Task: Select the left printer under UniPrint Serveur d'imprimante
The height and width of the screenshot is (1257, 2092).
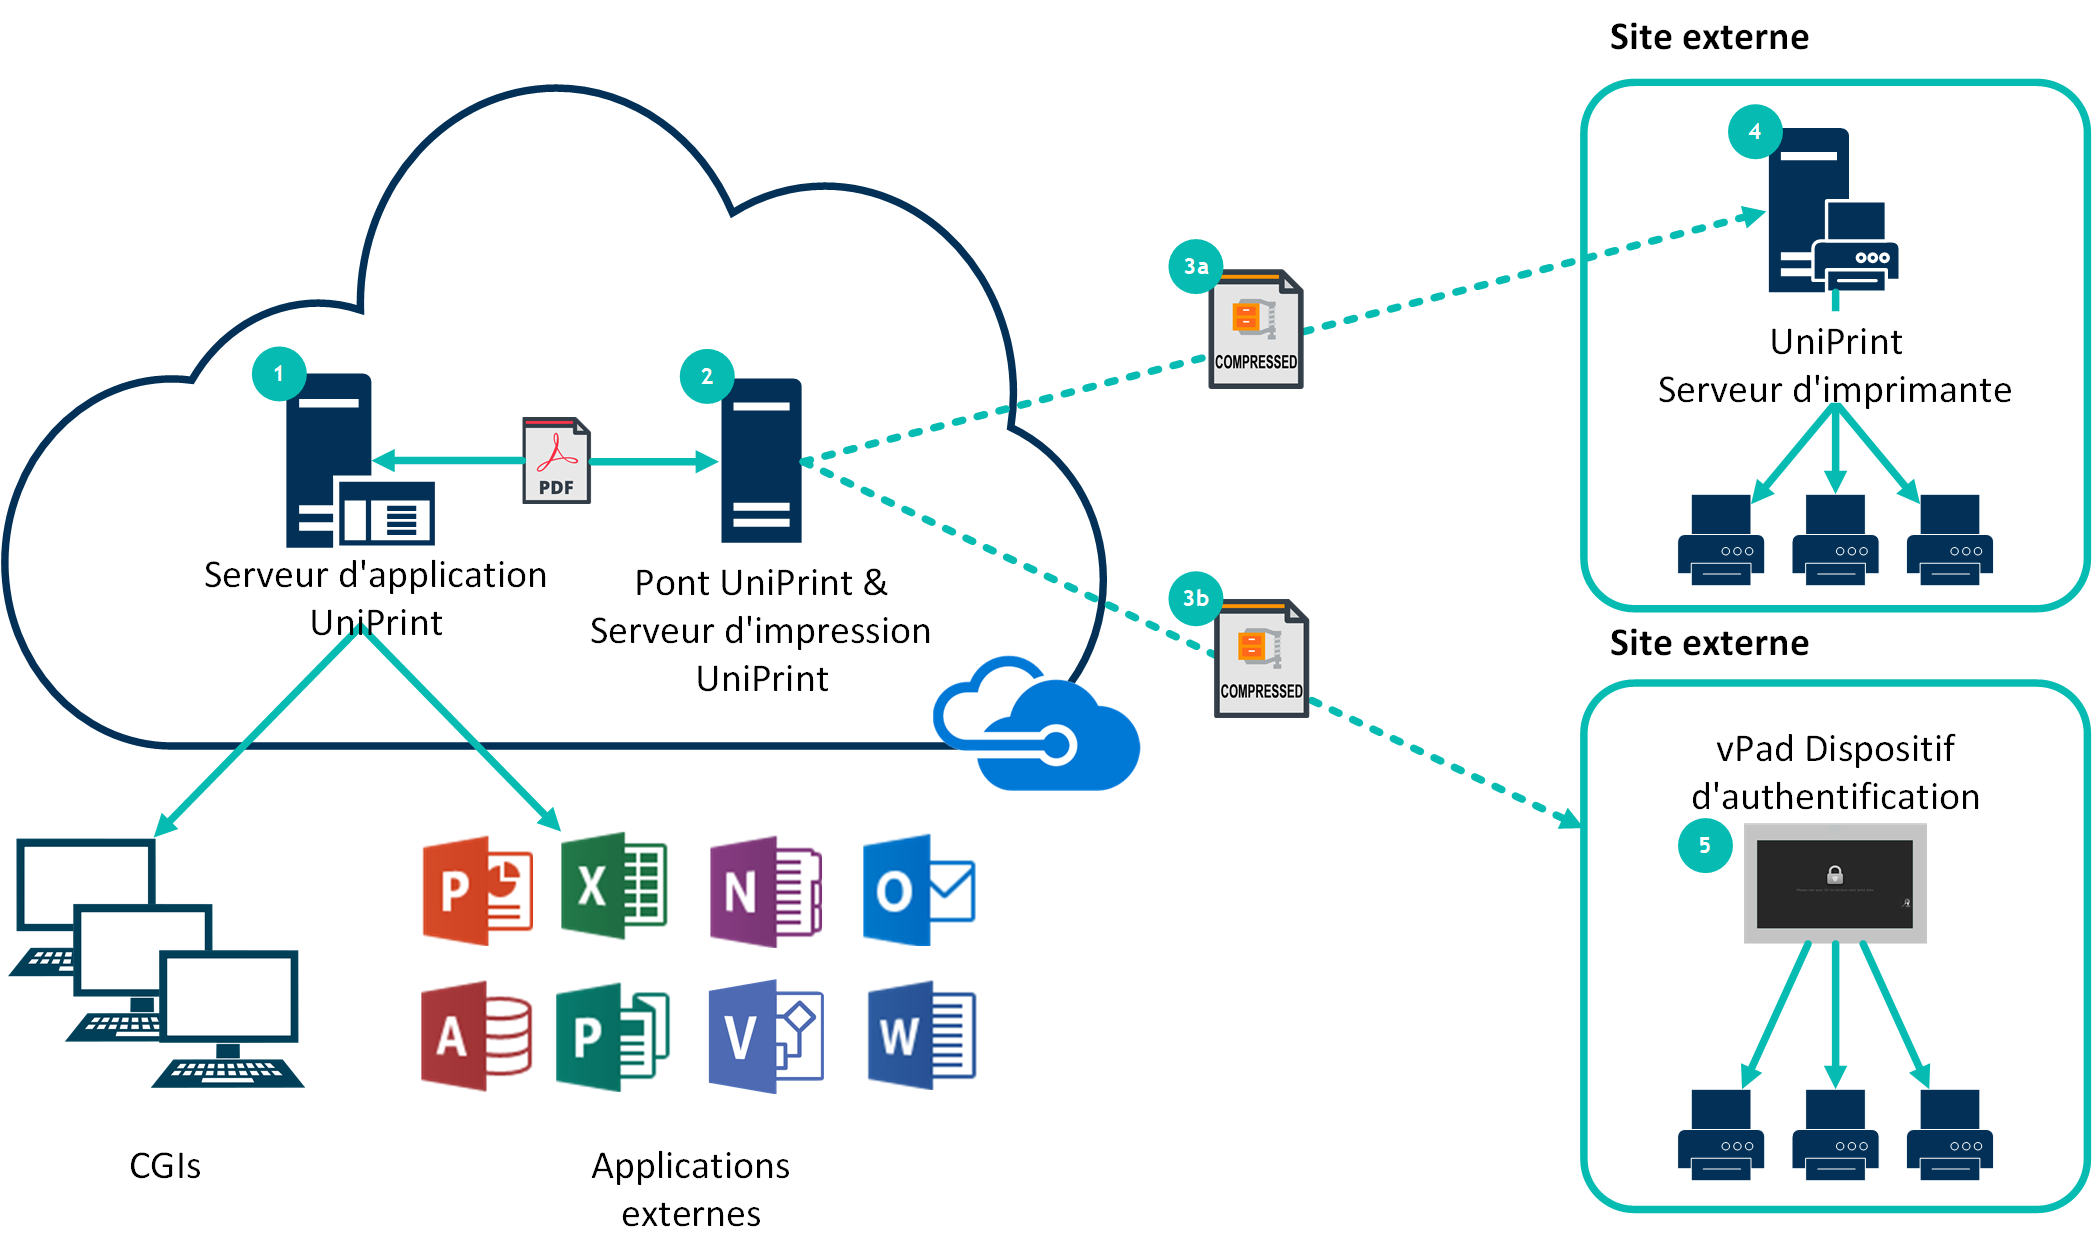Action: point(1720,539)
